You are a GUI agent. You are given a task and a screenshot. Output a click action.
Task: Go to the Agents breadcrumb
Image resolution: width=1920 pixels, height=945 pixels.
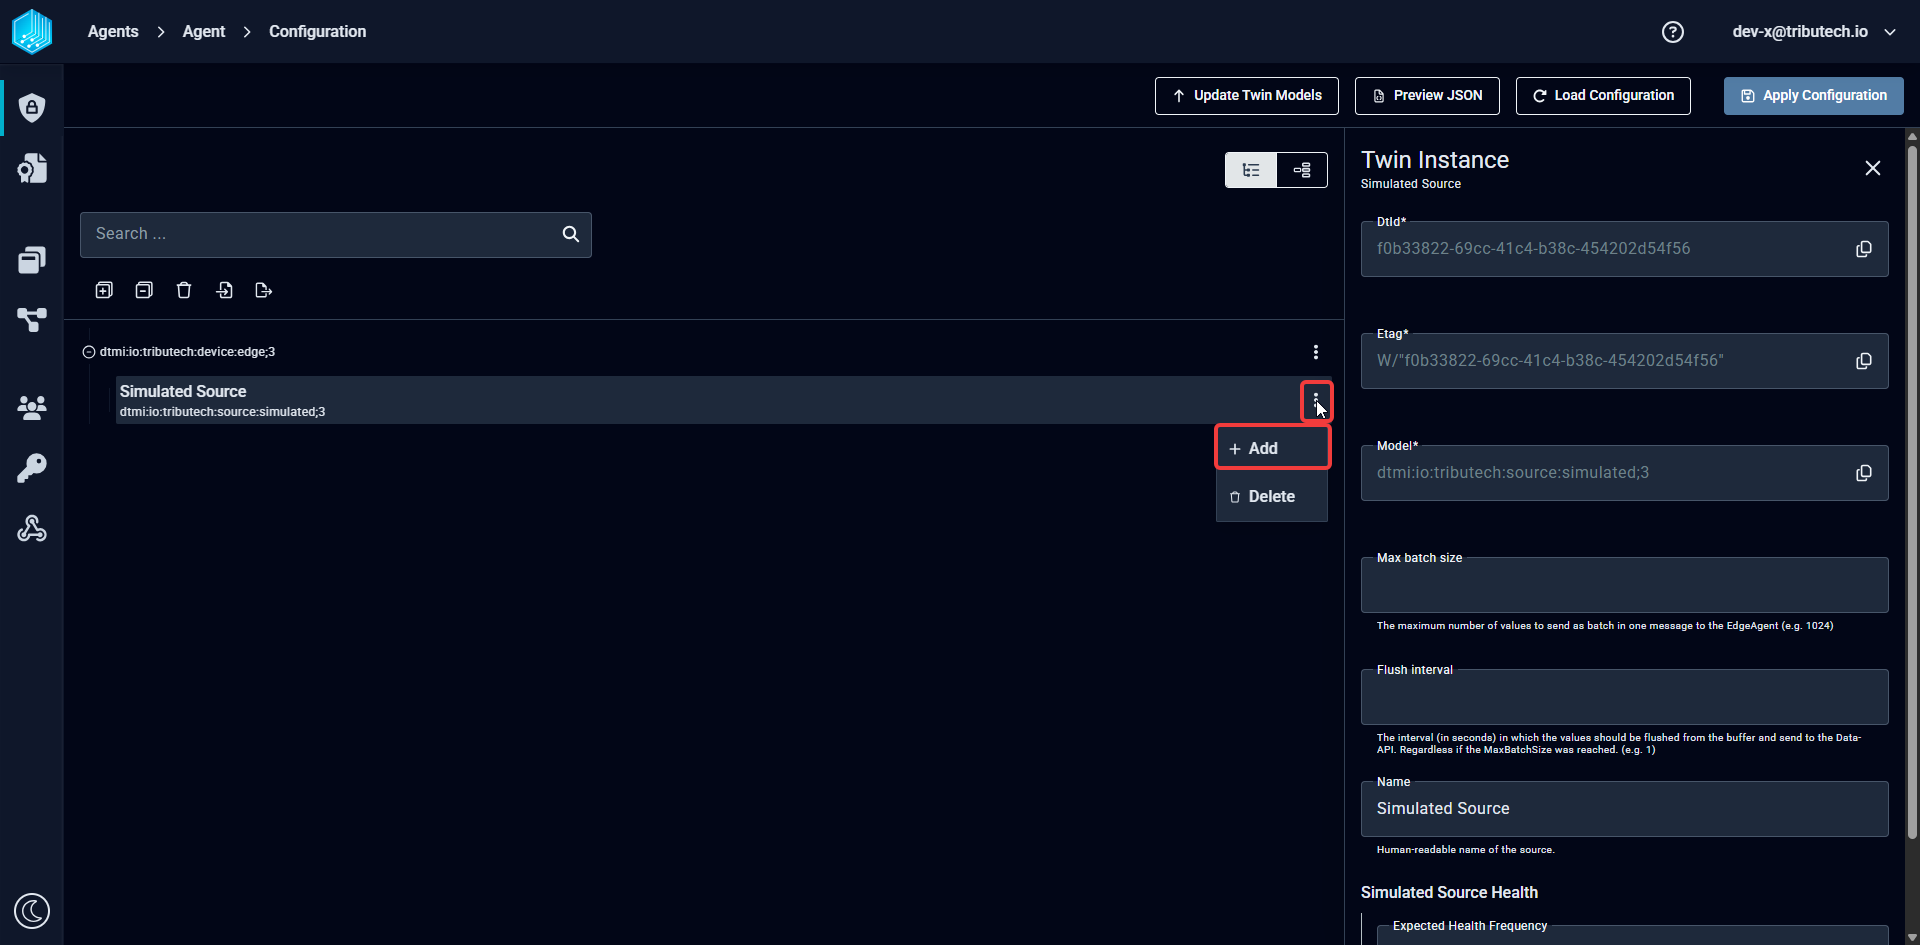click(113, 32)
